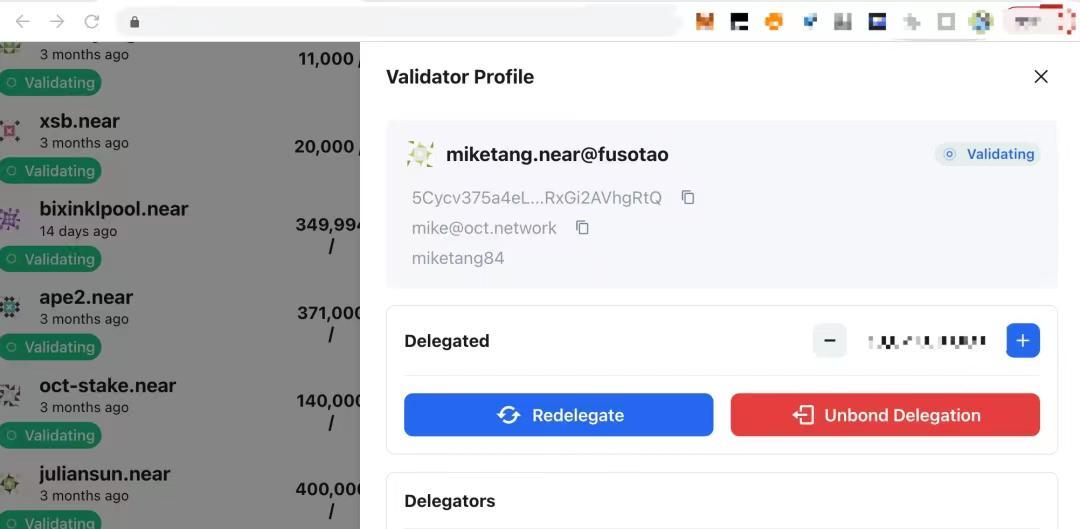Open the puzzle-piece extensions menu
Screen dimensions: 1080x529
point(912,22)
